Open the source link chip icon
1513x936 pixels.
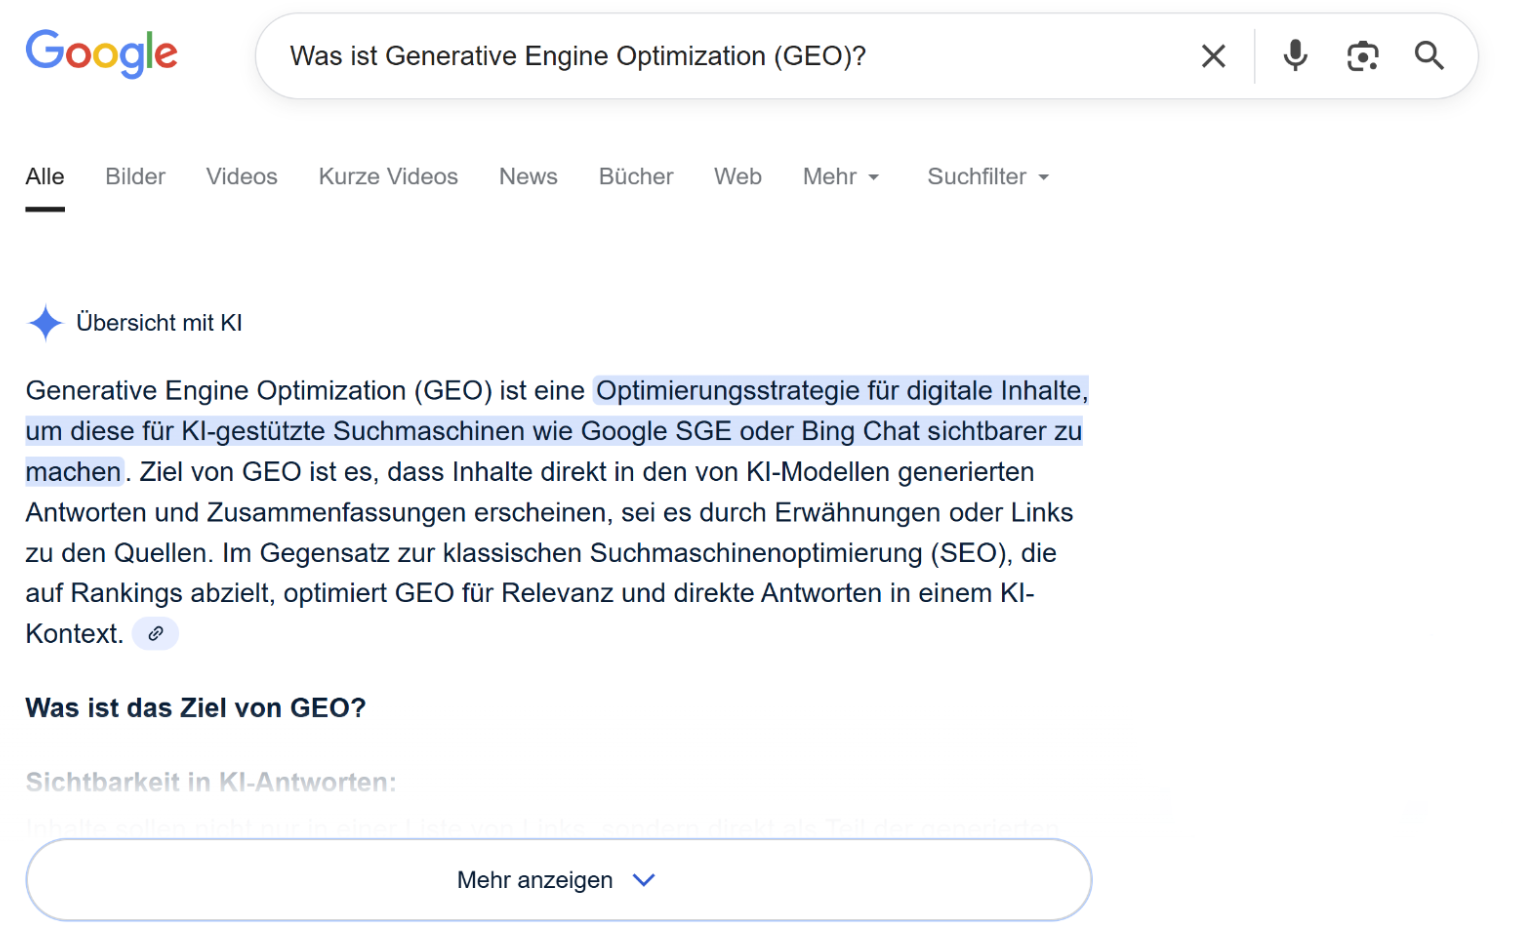(155, 634)
